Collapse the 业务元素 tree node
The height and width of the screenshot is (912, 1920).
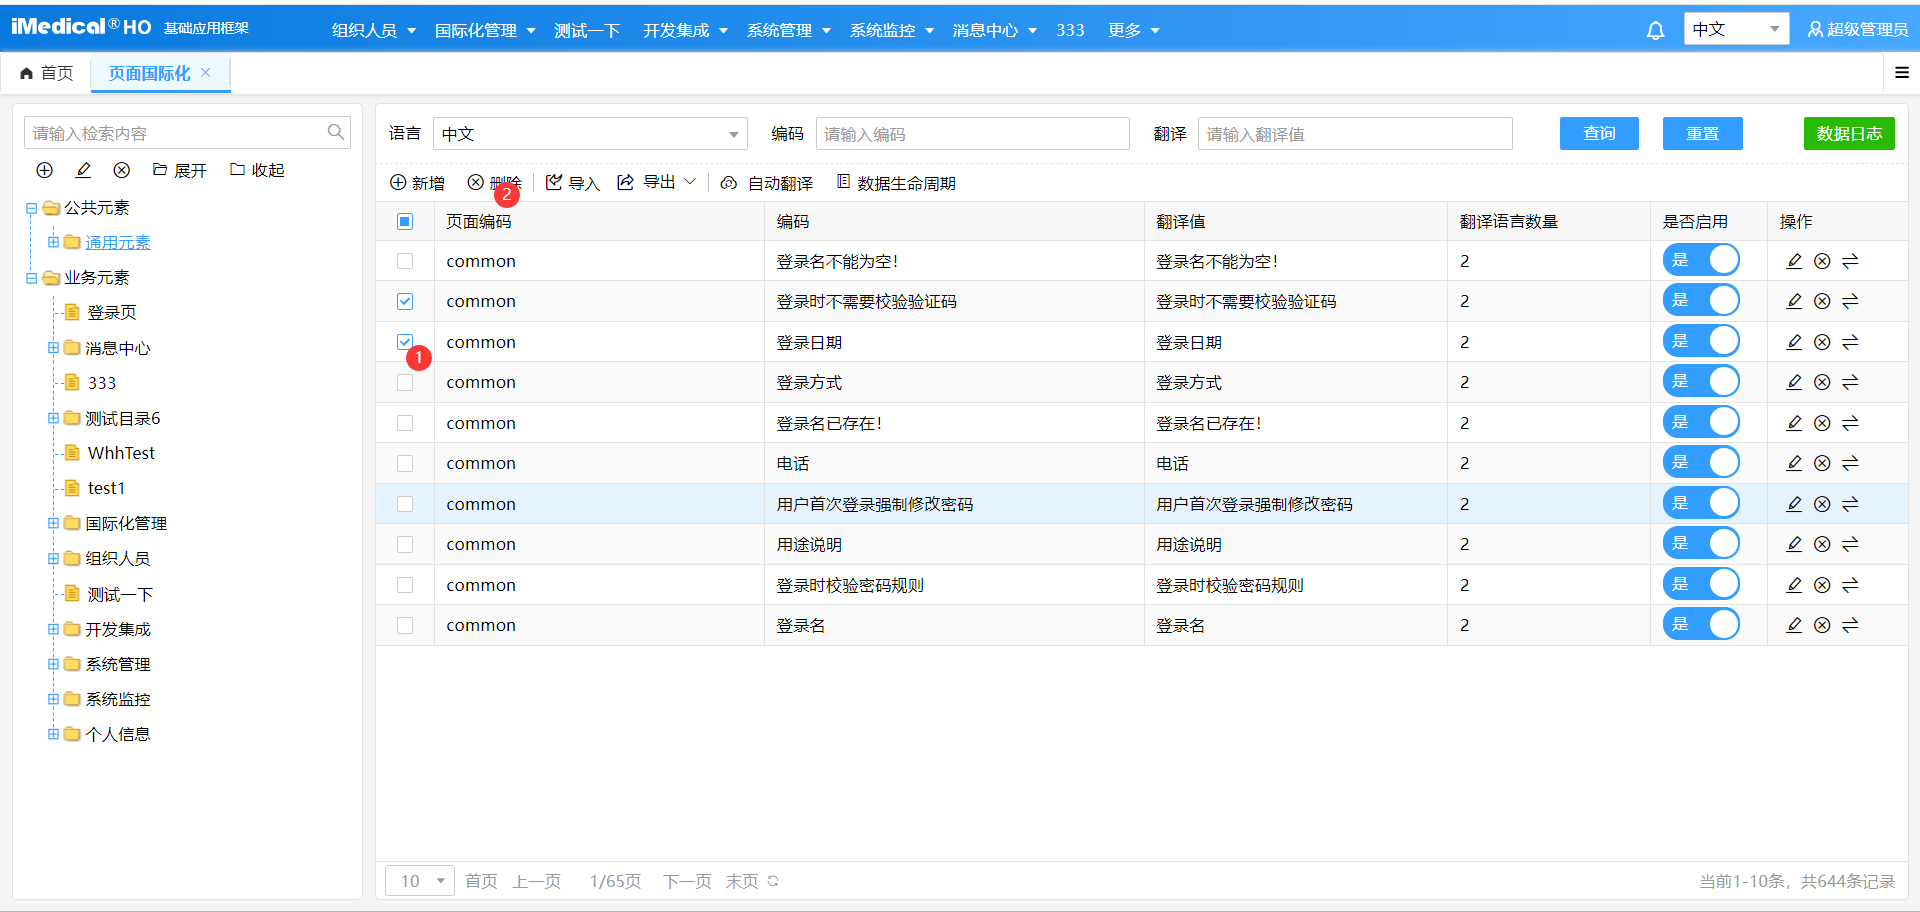click(31, 278)
